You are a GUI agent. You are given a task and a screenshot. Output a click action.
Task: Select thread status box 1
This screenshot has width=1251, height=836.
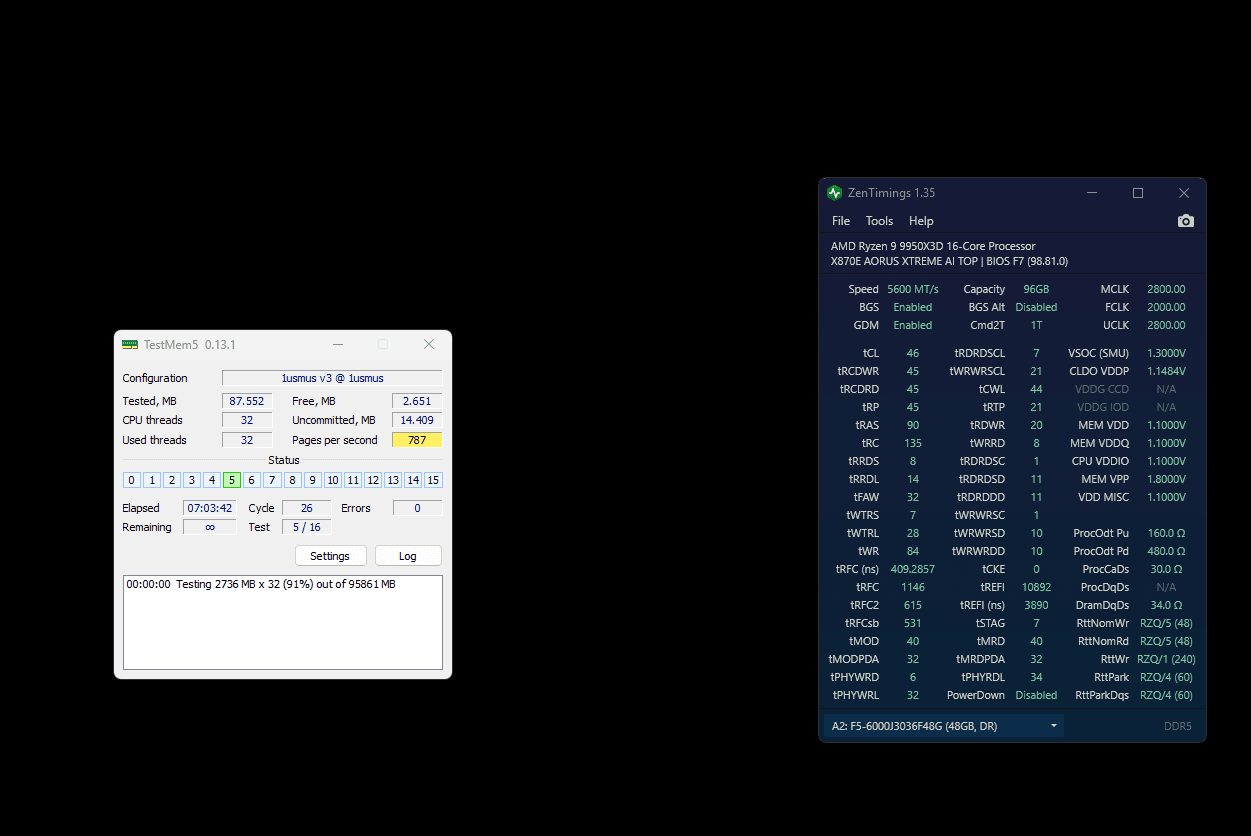(x=152, y=480)
